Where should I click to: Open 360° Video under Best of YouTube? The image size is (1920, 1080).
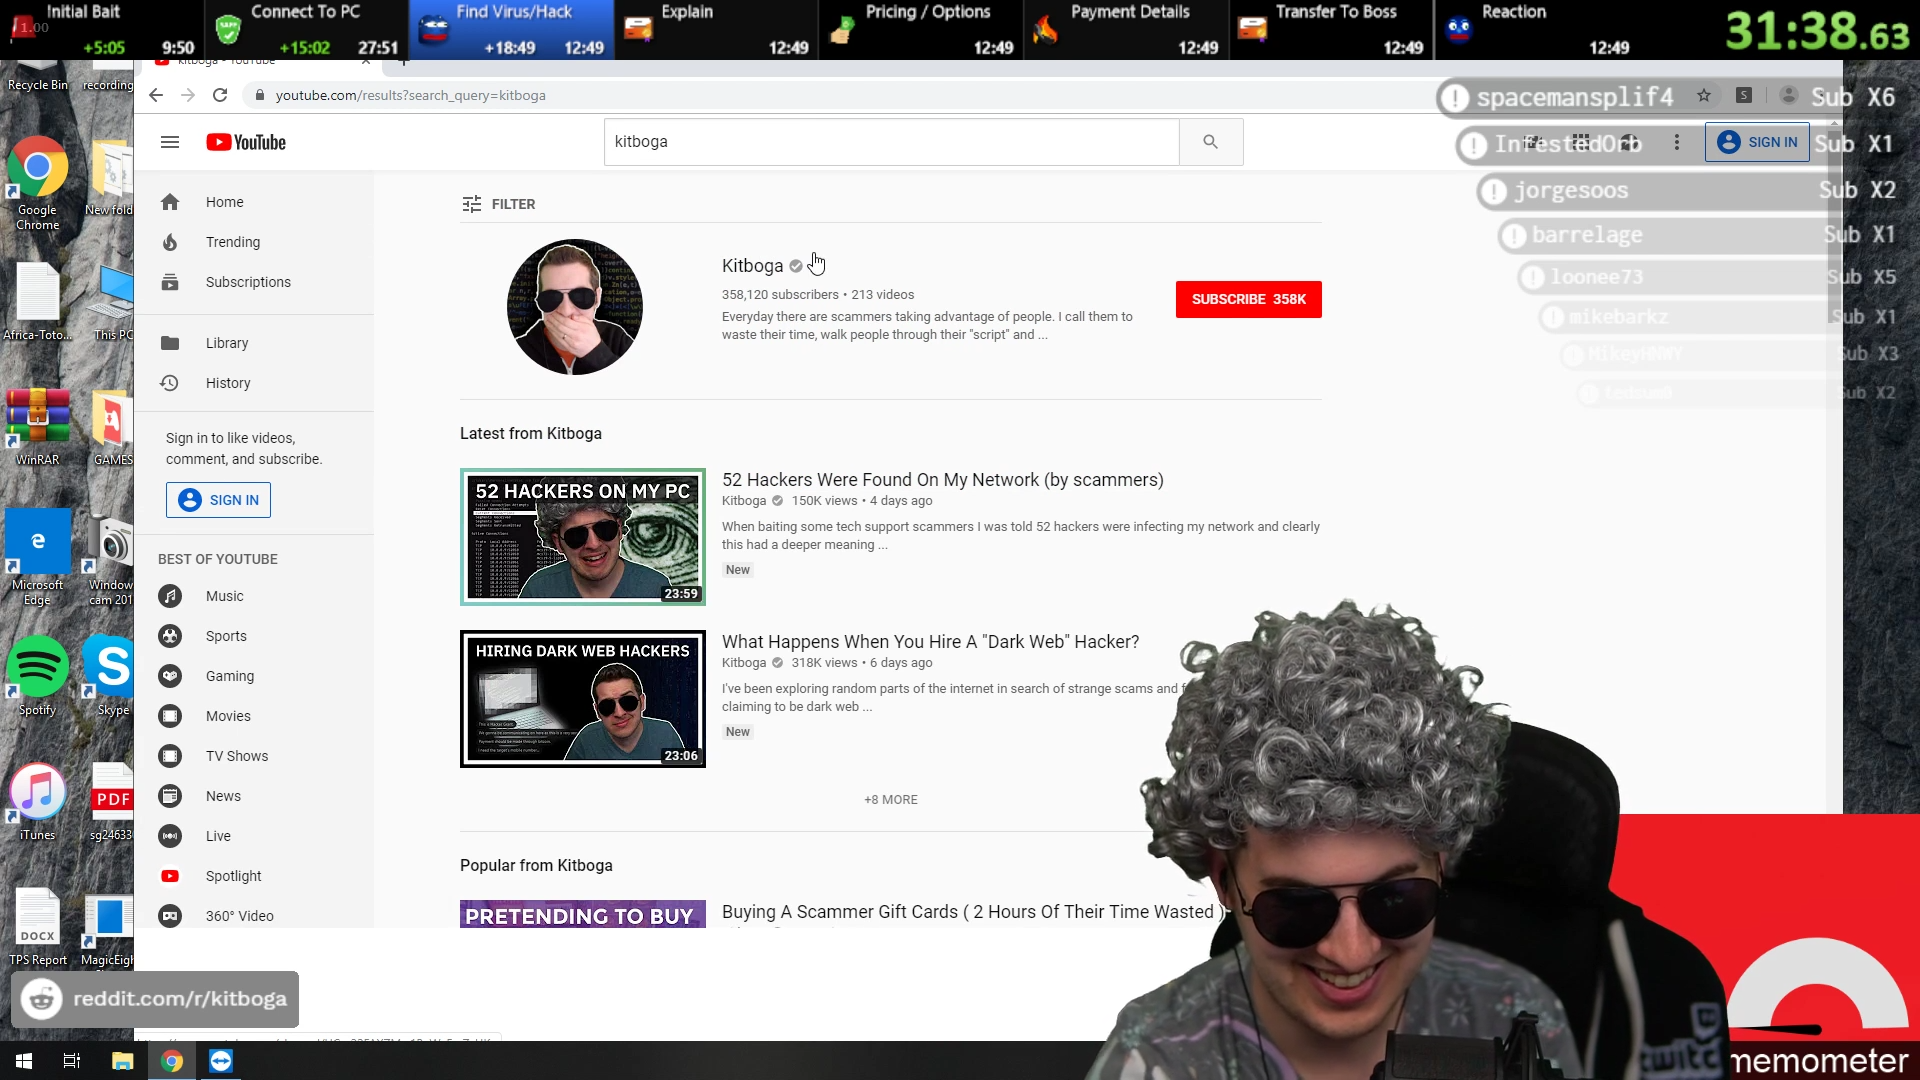tap(254, 916)
